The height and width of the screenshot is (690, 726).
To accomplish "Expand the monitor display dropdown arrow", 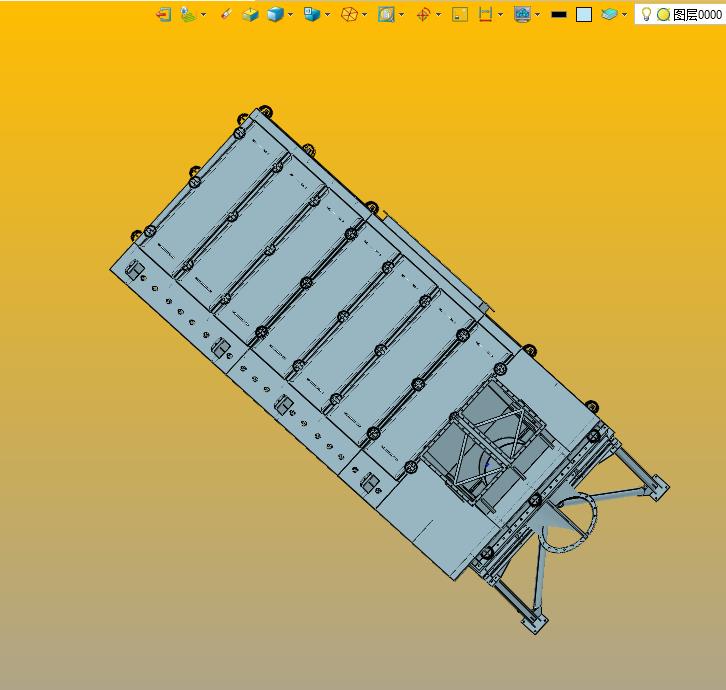I will (538, 15).
